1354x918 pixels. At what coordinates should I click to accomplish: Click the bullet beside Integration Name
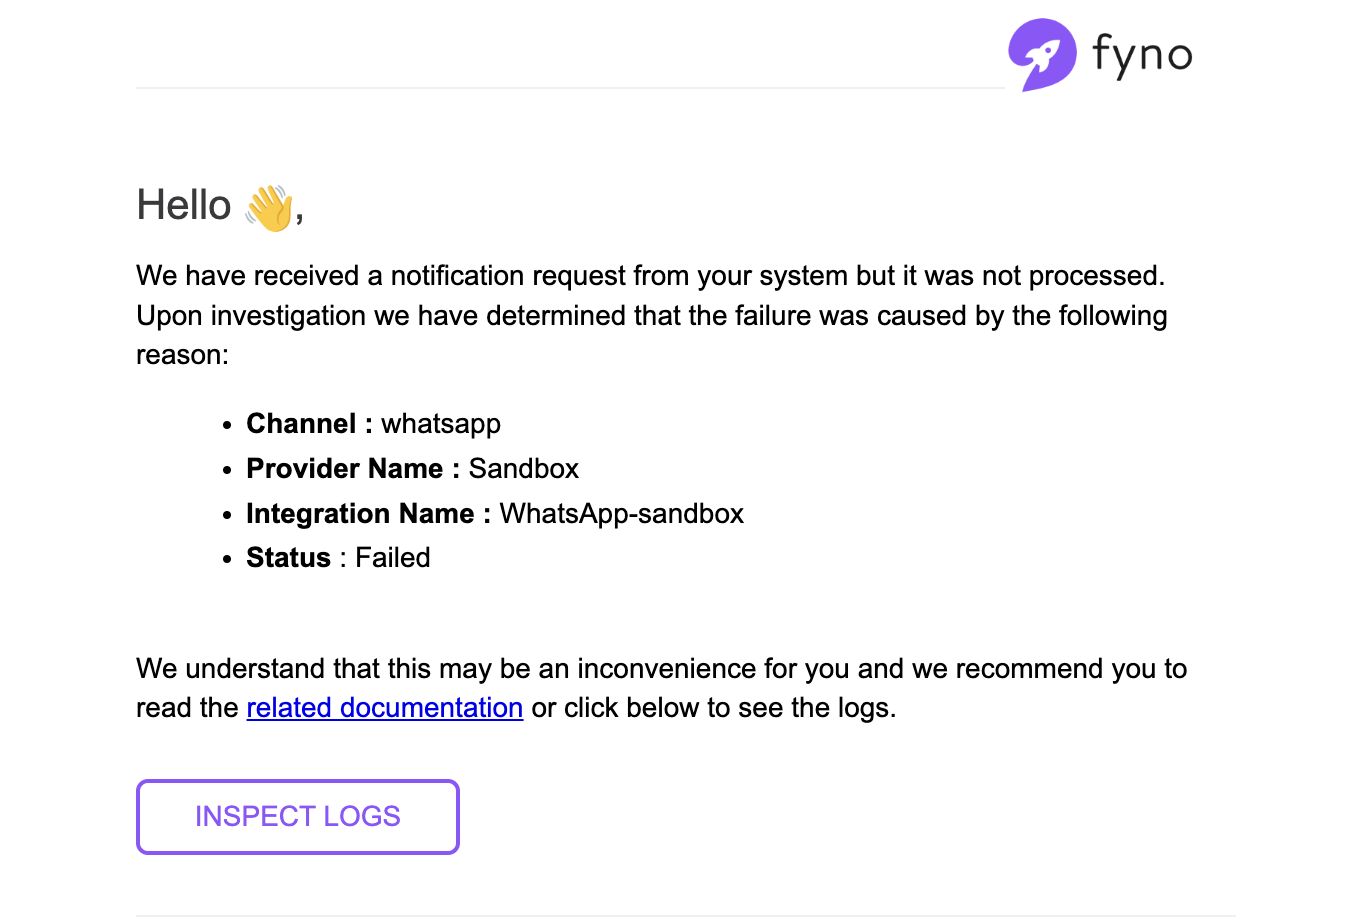(x=227, y=514)
